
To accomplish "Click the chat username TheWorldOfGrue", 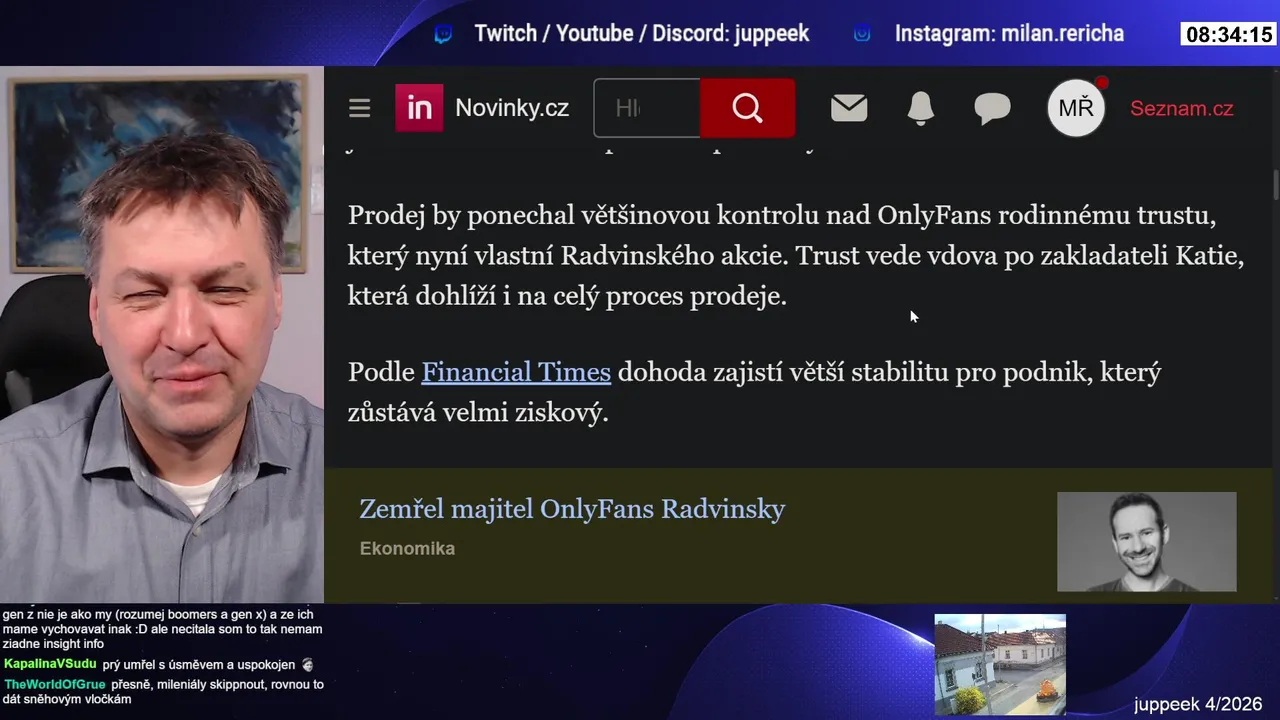I will 54,685.
